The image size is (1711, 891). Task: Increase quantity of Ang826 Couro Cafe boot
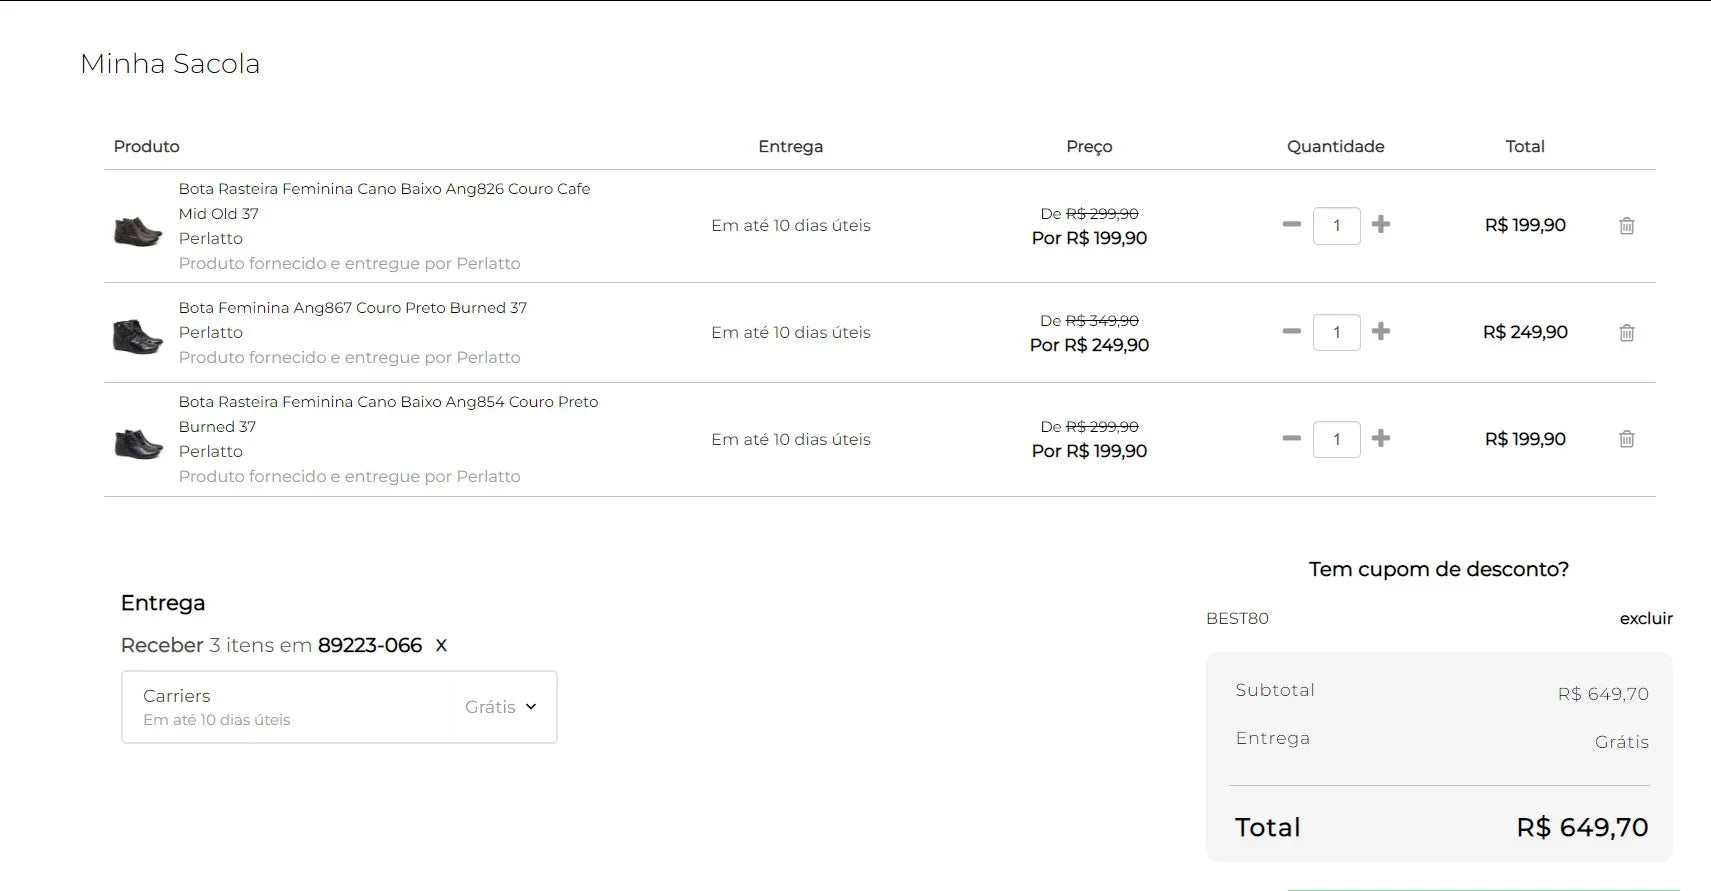pyautogui.click(x=1381, y=225)
